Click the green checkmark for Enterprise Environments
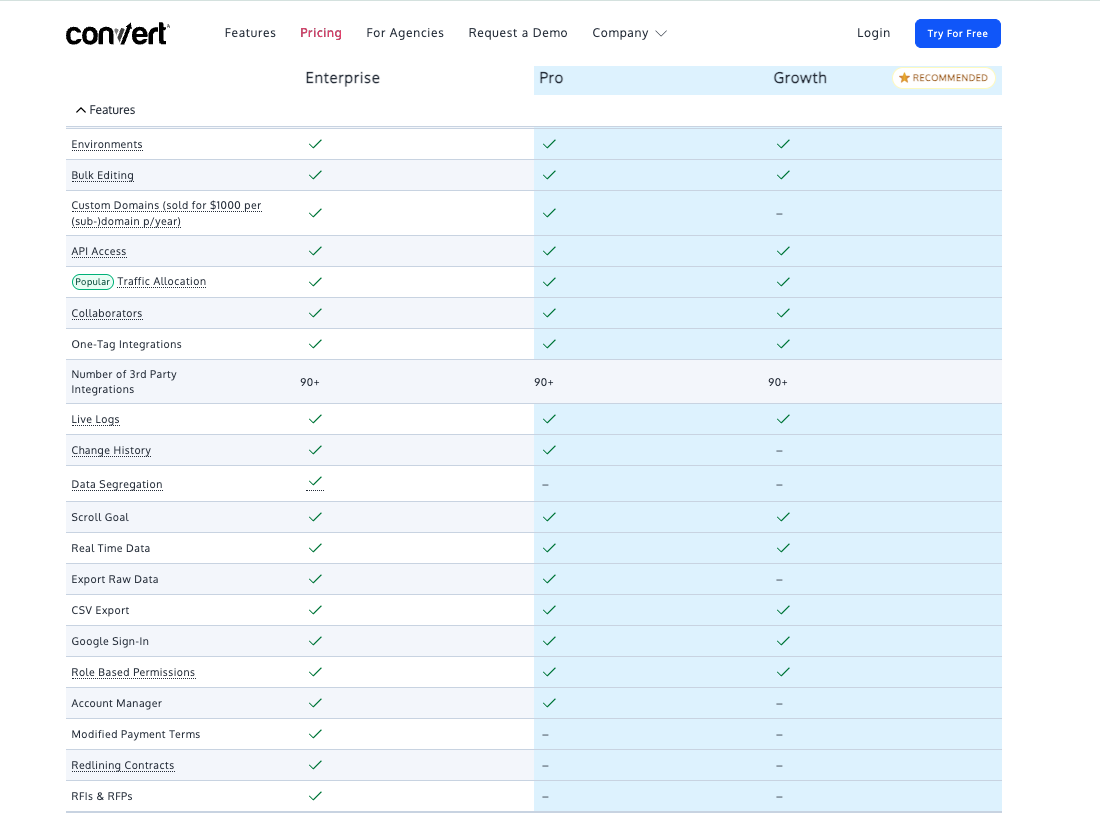The width and height of the screenshot is (1100, 817). pyautogui.click(x=315, y=144)
